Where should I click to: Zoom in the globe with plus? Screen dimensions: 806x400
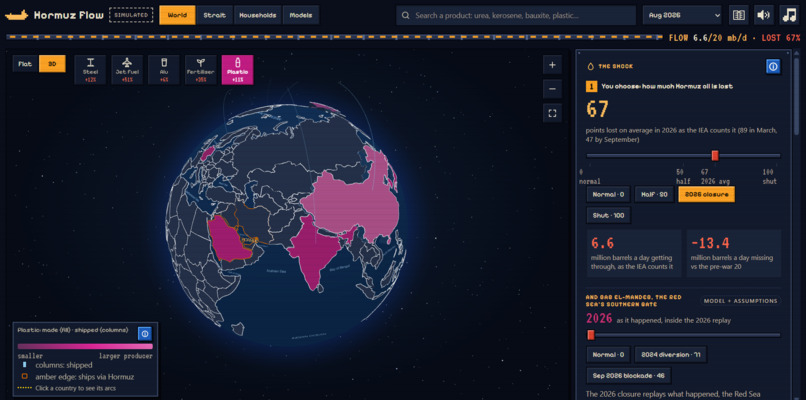(552, 65)
